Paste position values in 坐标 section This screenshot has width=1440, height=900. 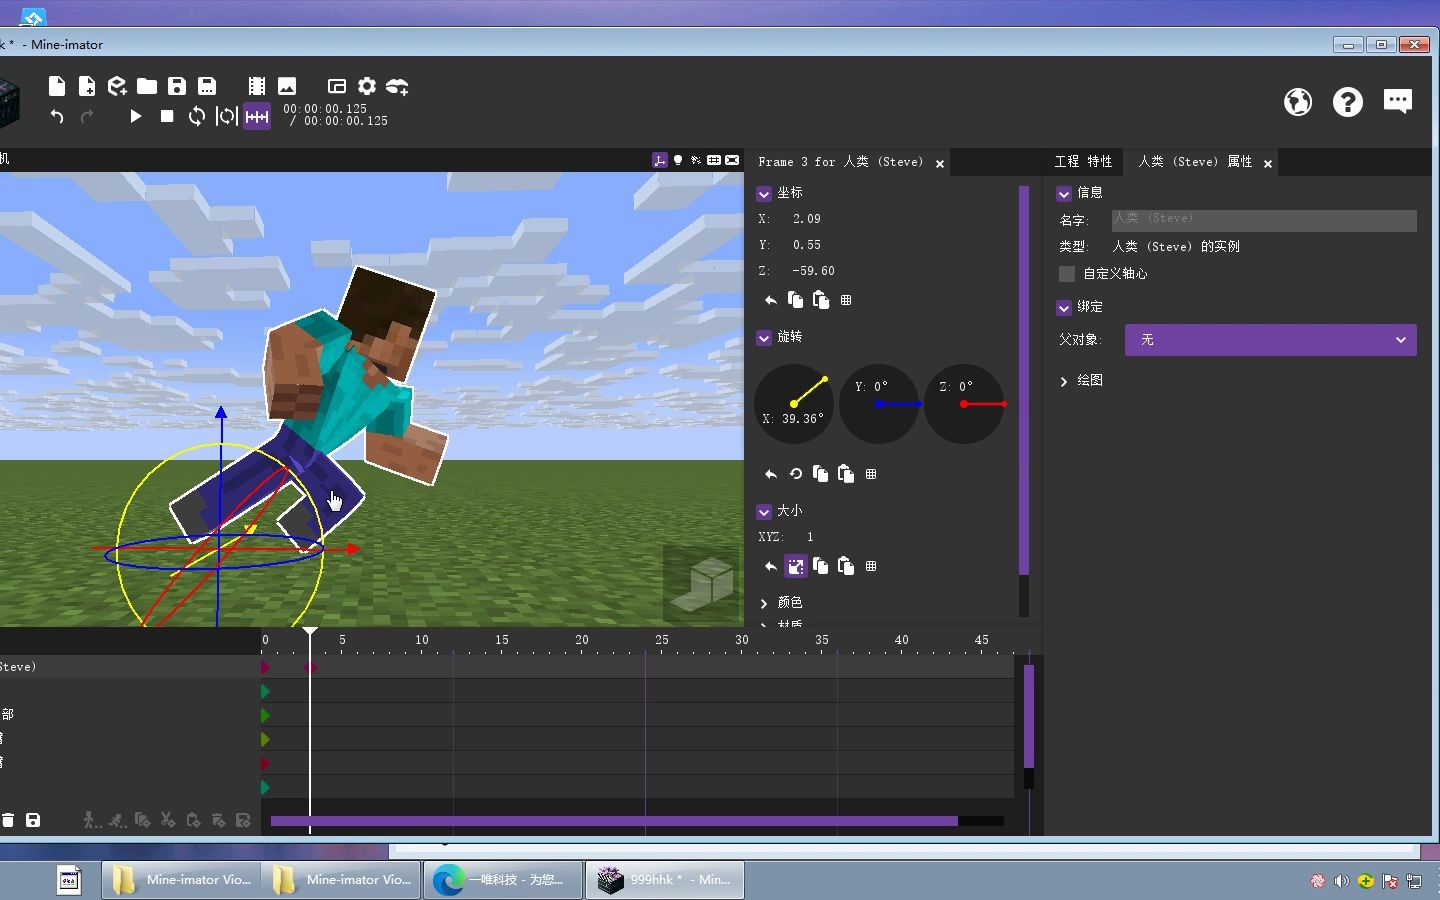click(x=821, y=300)
